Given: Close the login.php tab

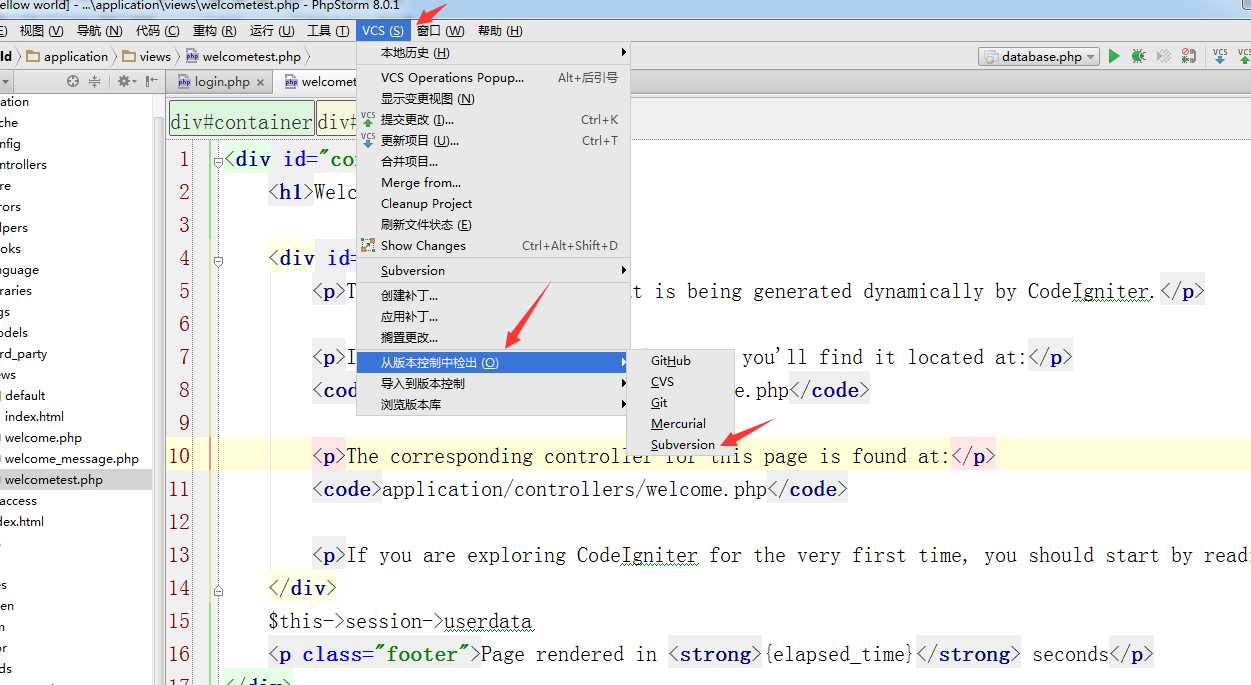Looking at the screenshot, I should [260, 83].
